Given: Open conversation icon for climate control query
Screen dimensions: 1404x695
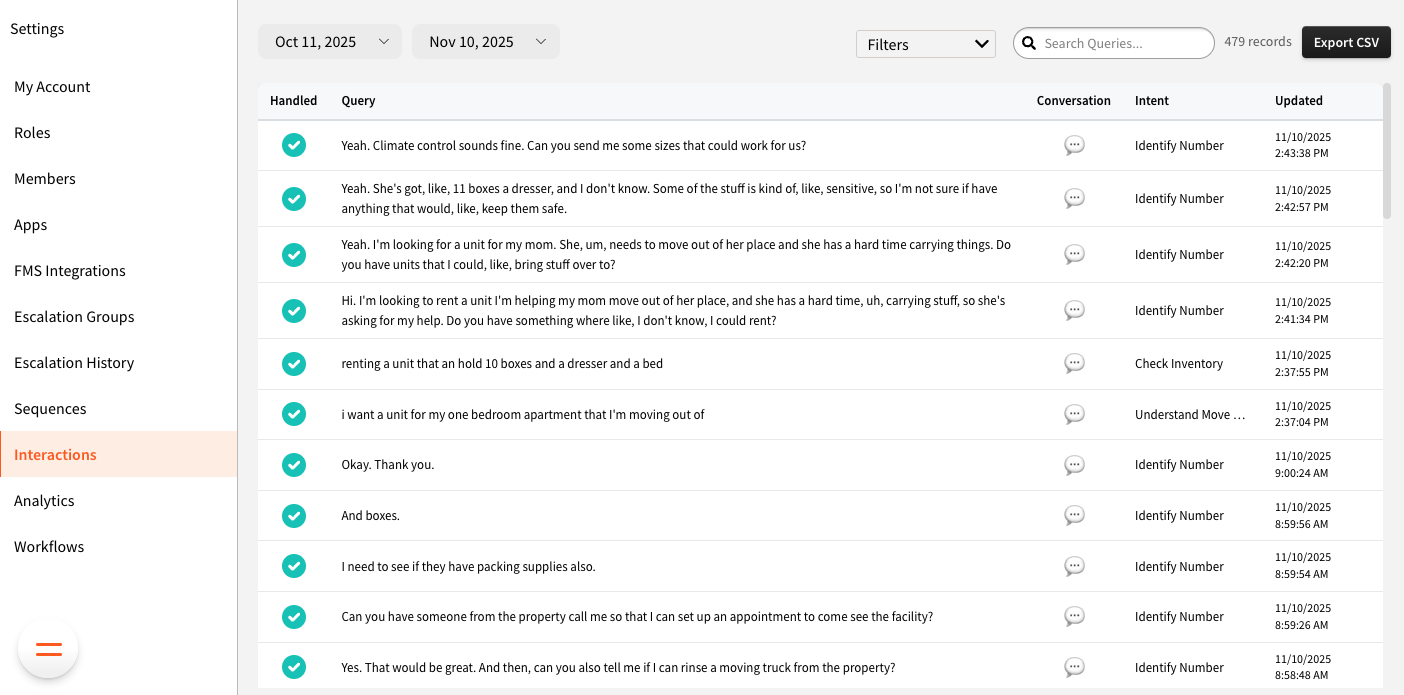Looking at the screenshot, I should [x=1074, y=146].
